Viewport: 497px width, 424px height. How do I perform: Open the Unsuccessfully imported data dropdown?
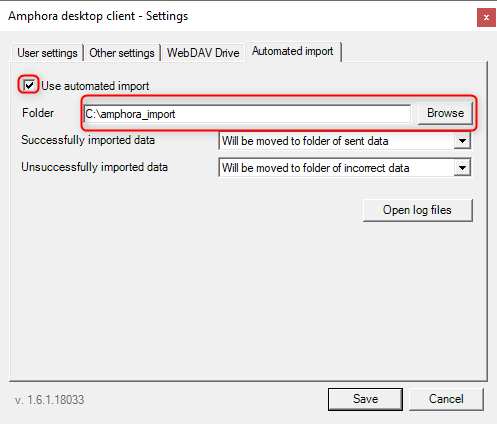[345, 168]
